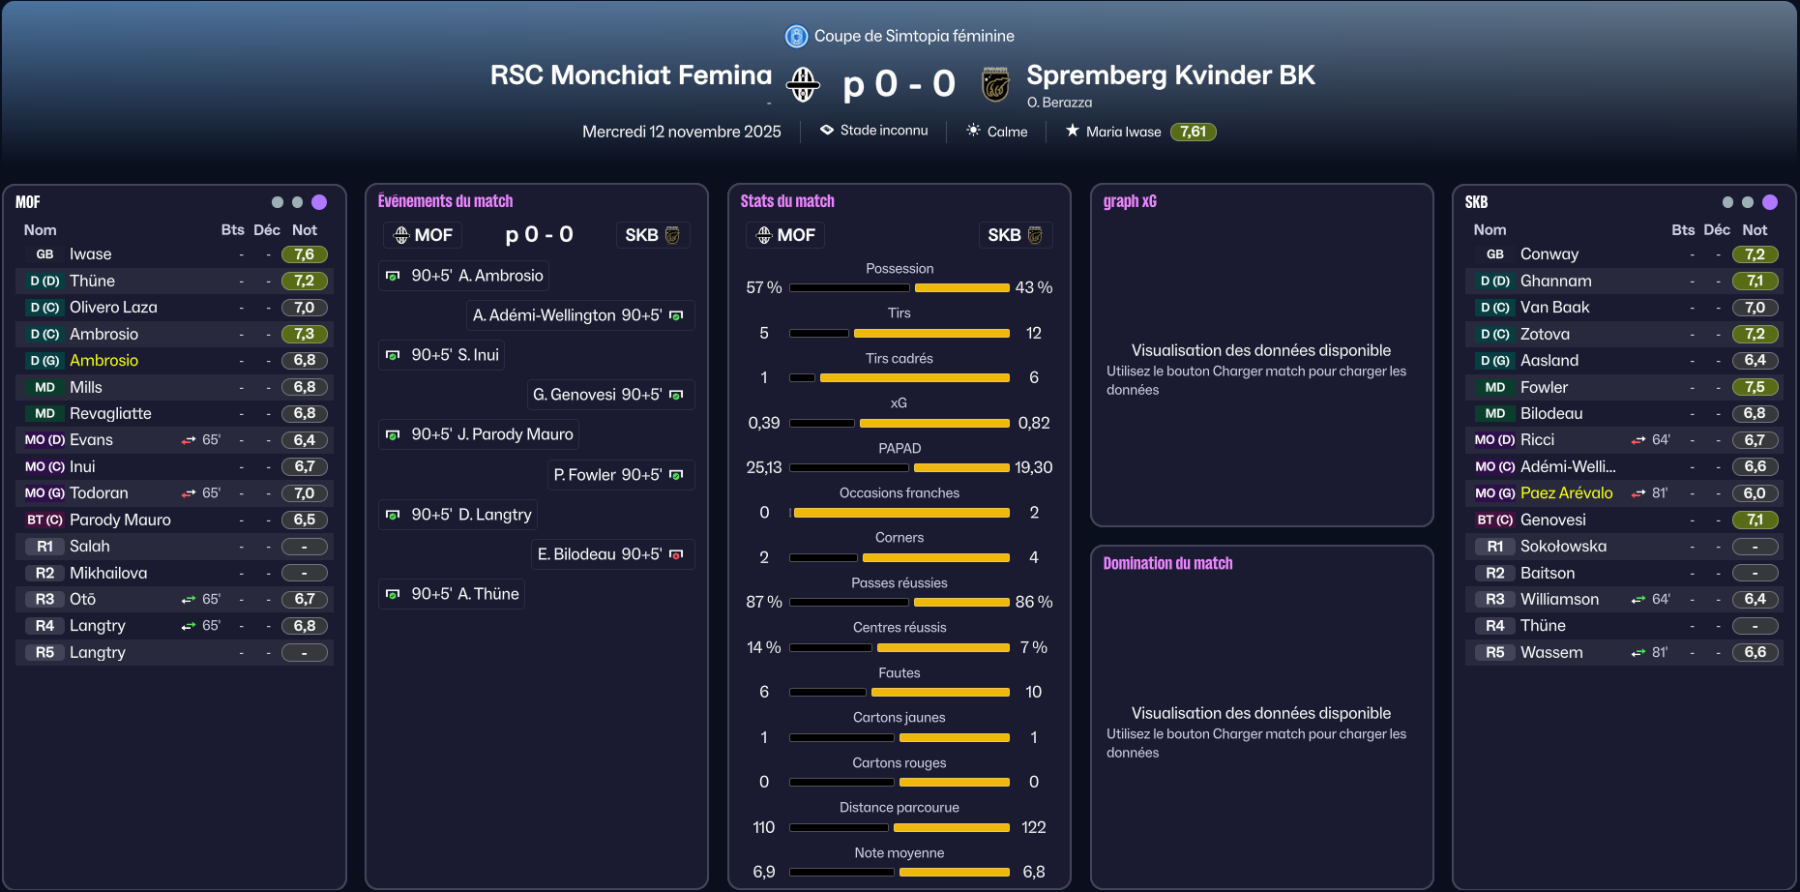Open Maria Iwase's player of the match link
This screenshot has height=892, width=1800.
(1123, 131)
